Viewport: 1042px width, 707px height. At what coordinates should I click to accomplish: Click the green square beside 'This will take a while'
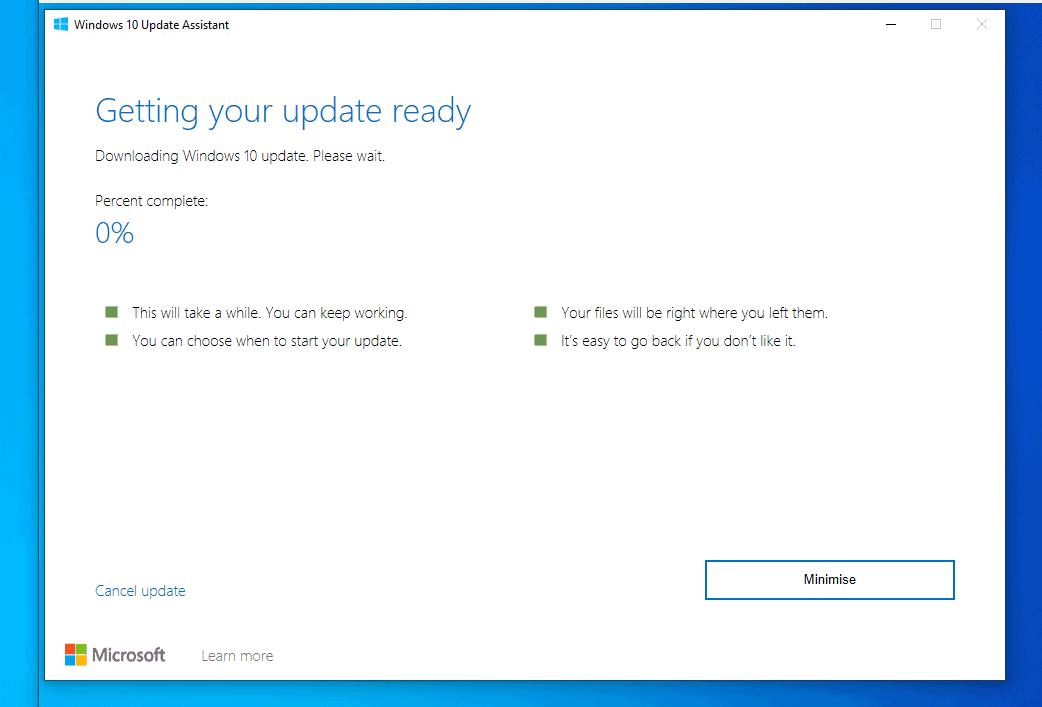click(x=111, y=311)
